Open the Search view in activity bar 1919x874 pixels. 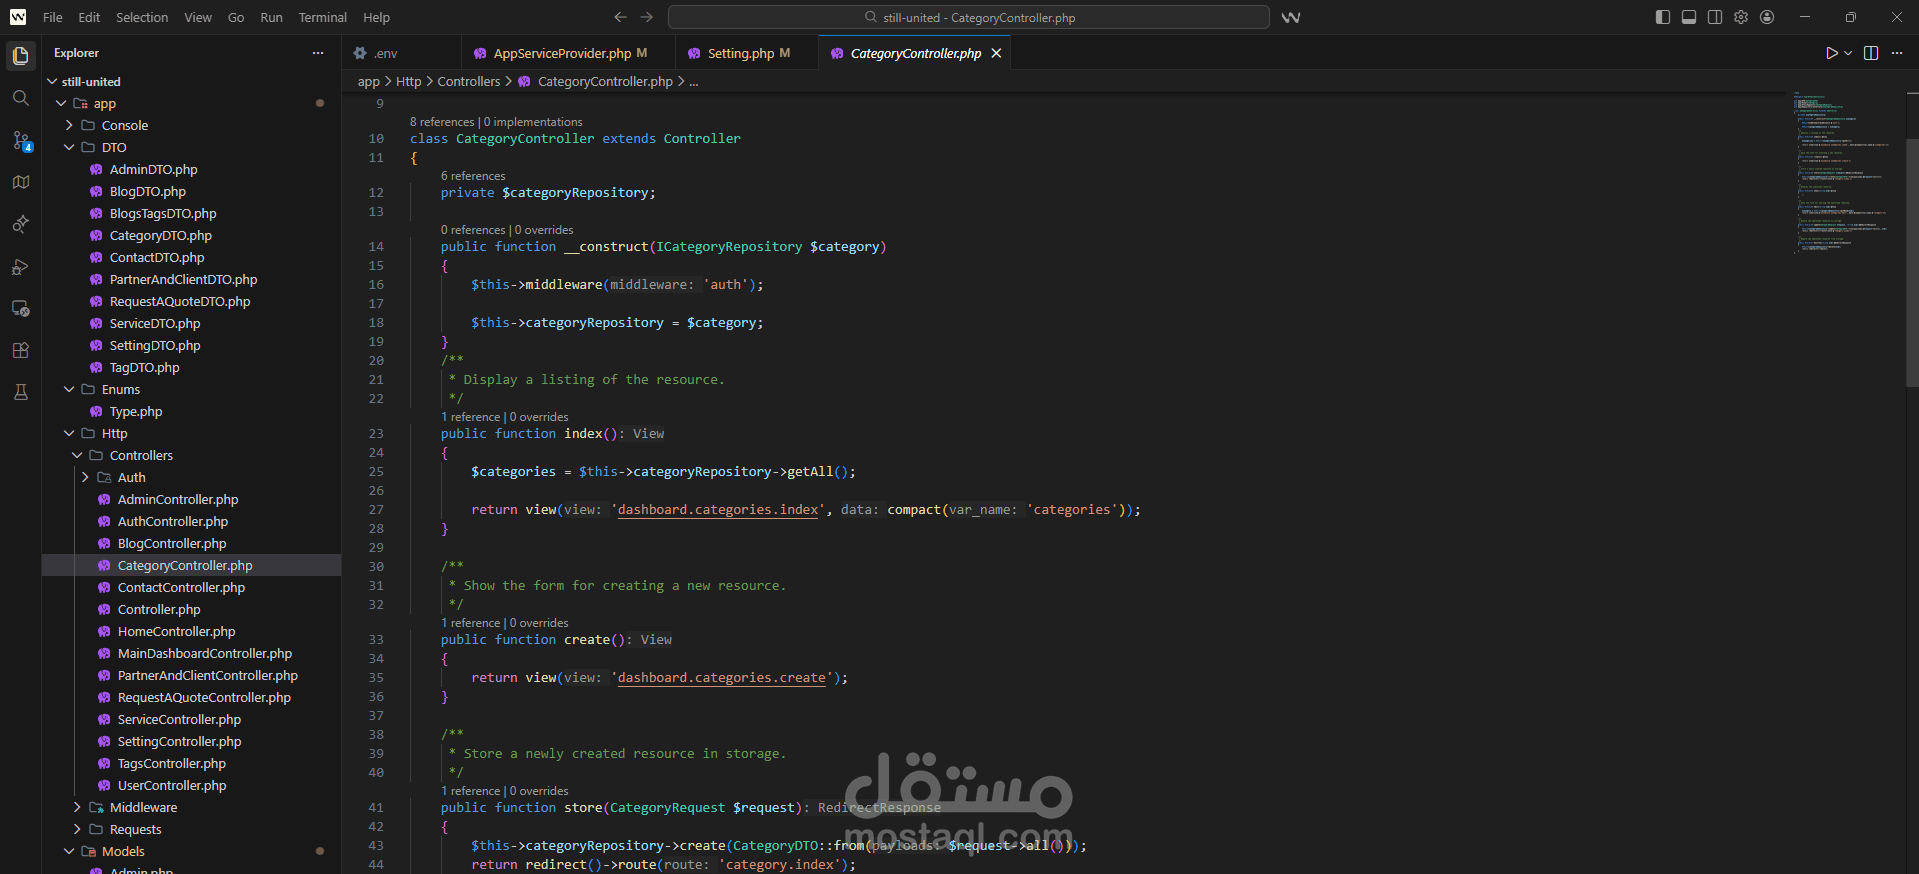tap(20, 98)
